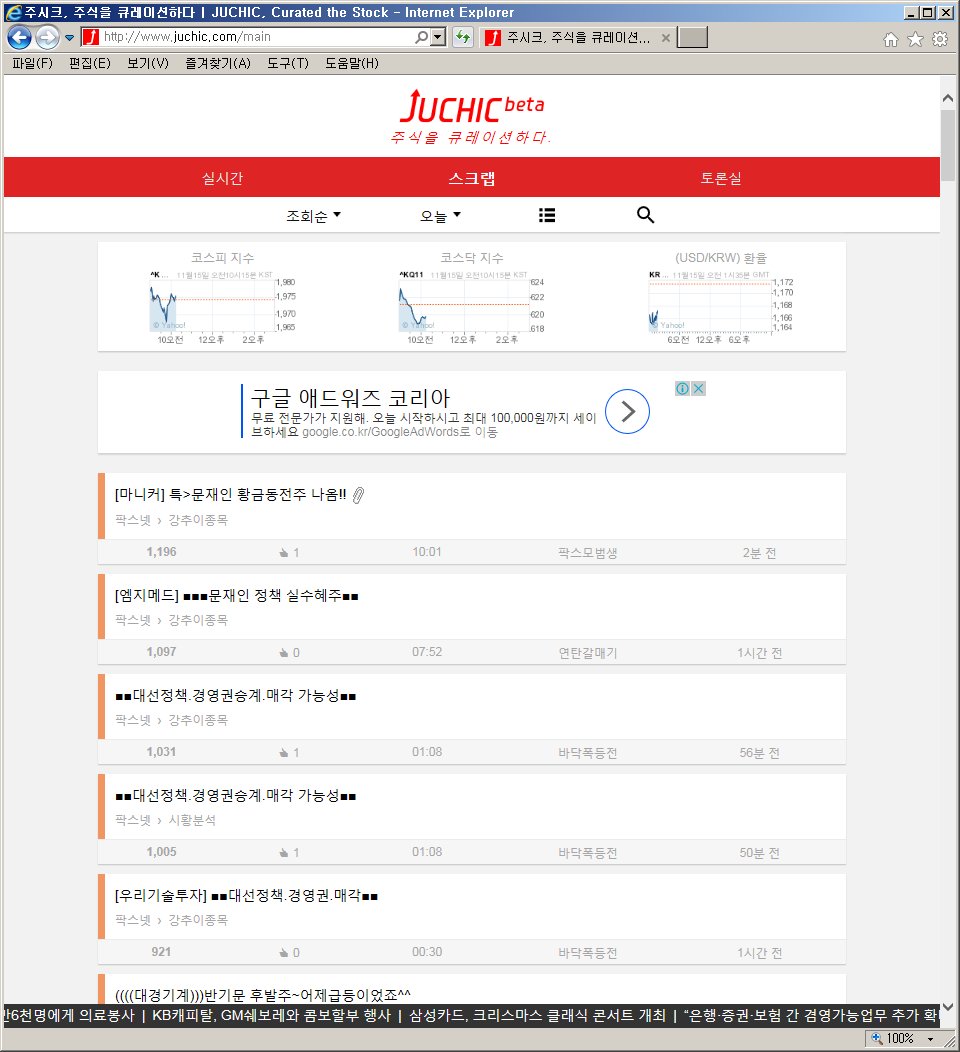Open Favorites star icon
This screenshot has height=1052, width=960.
click(915, 40)
